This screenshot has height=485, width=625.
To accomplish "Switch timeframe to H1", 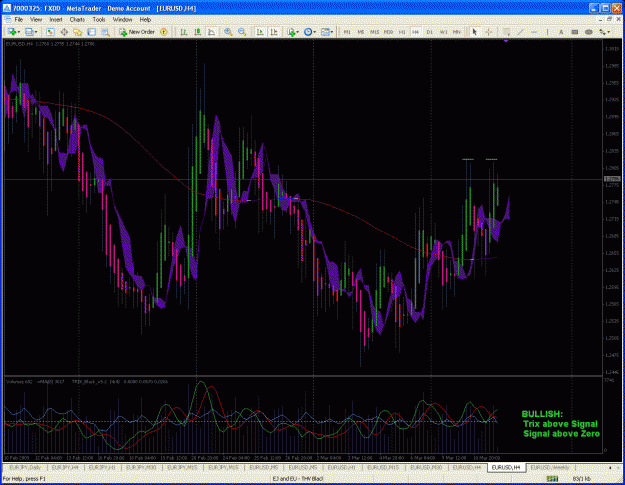I will (x=402, y=32).
